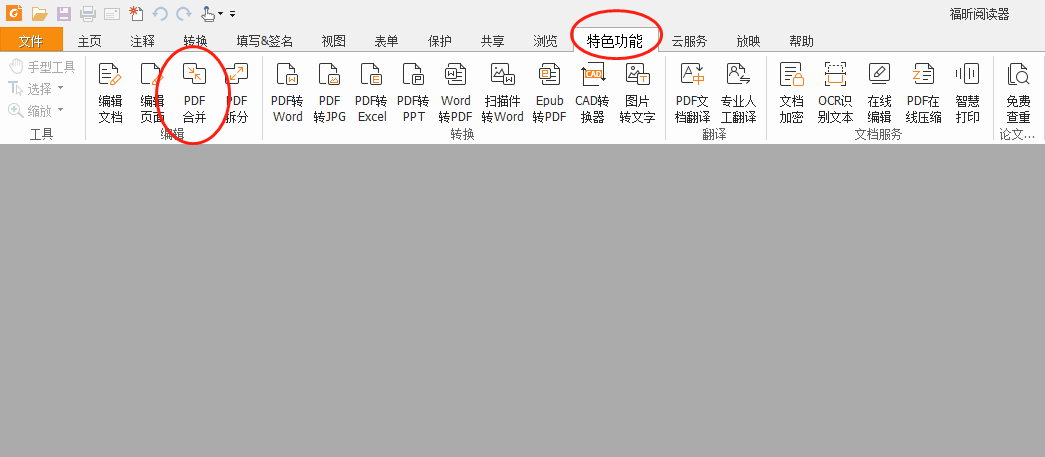
Task: Open 智慧打印 smart print
Action: [x=967, y=93]
